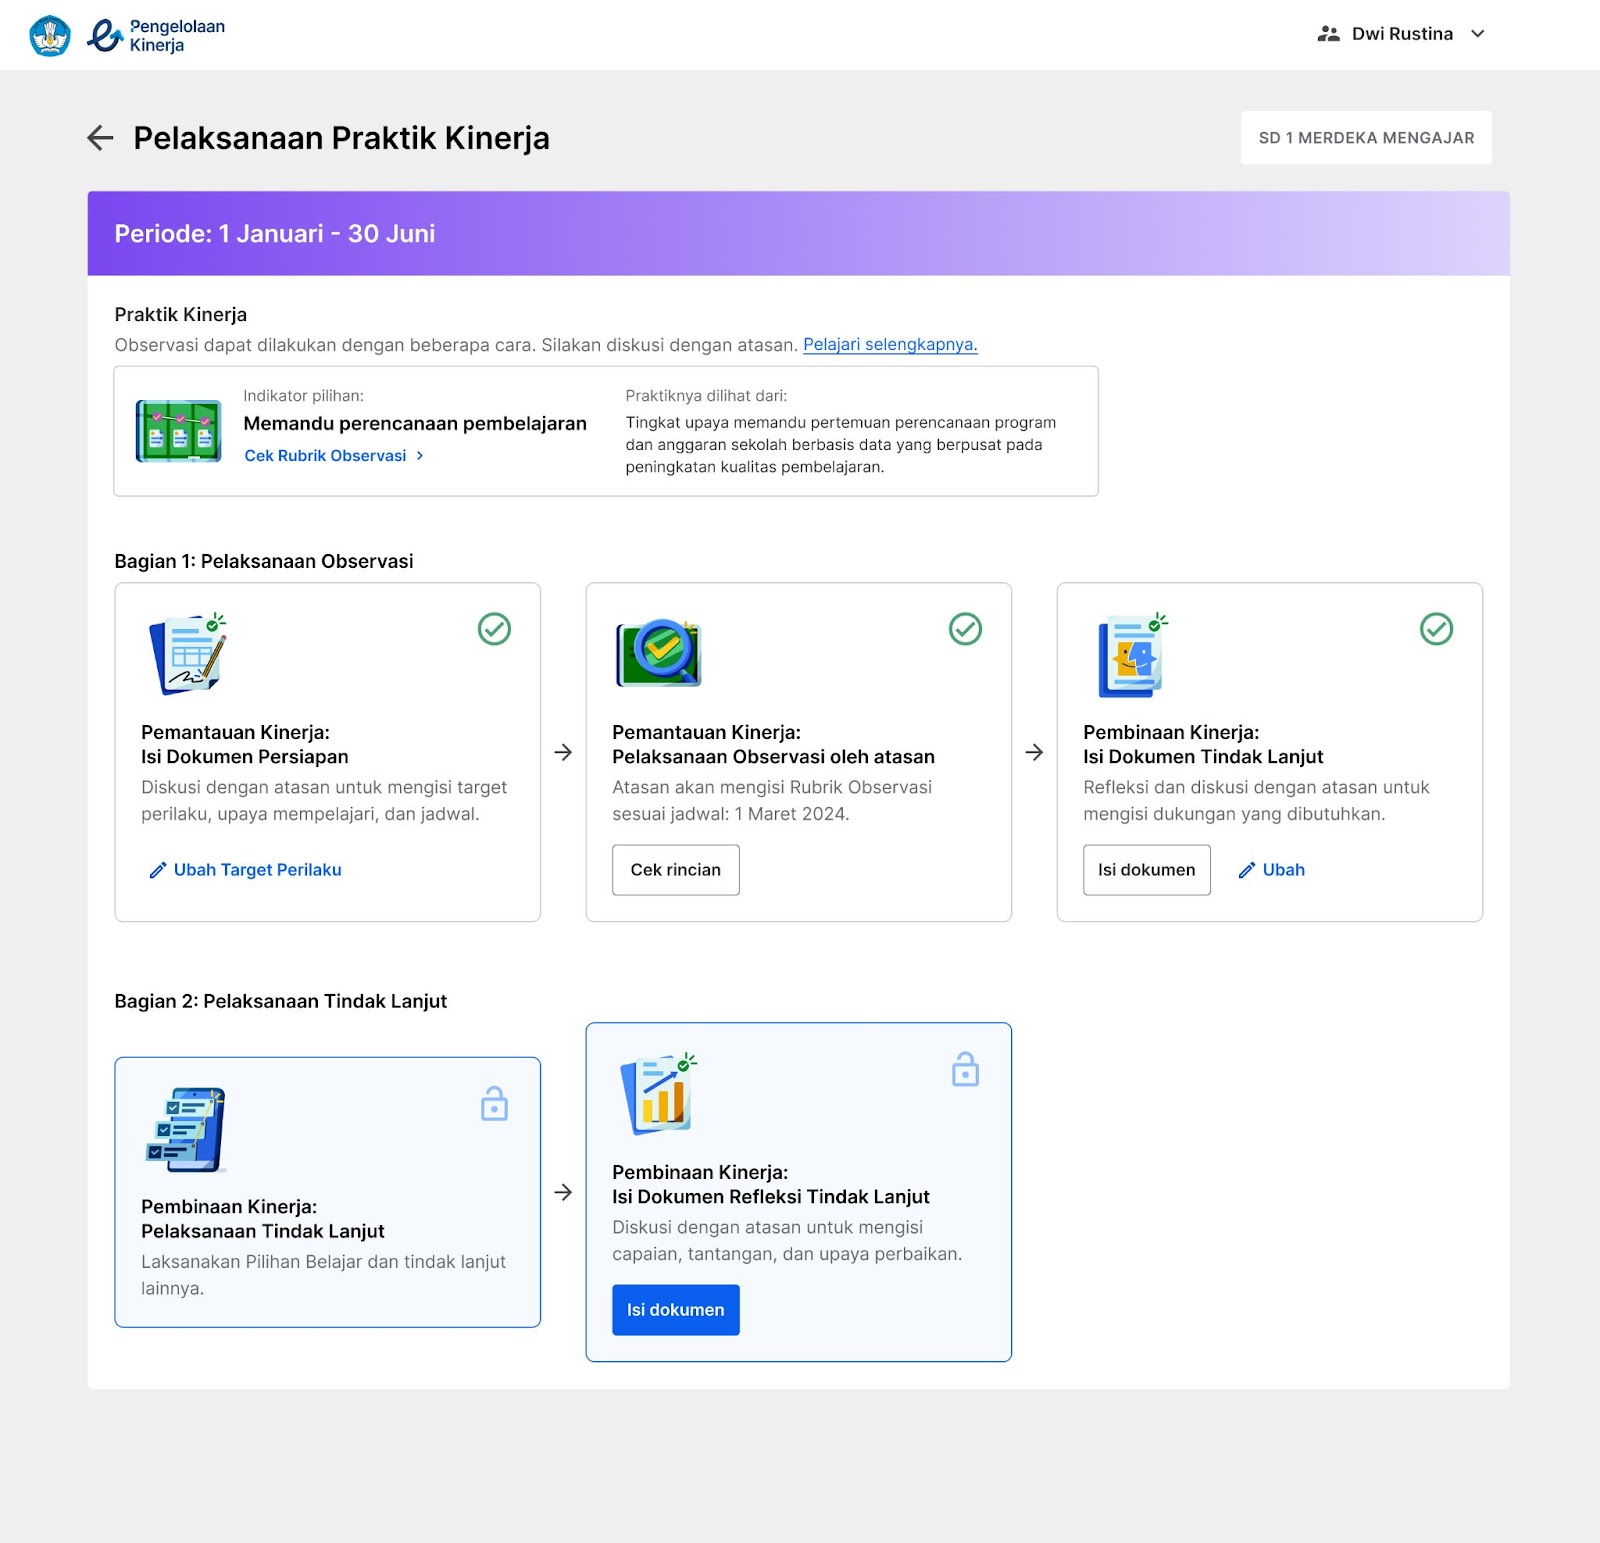The height and width of the screenshot is (1543, 1600).
Task: Open Cek Rubrik Observasi link
Action: click(325, 456)
